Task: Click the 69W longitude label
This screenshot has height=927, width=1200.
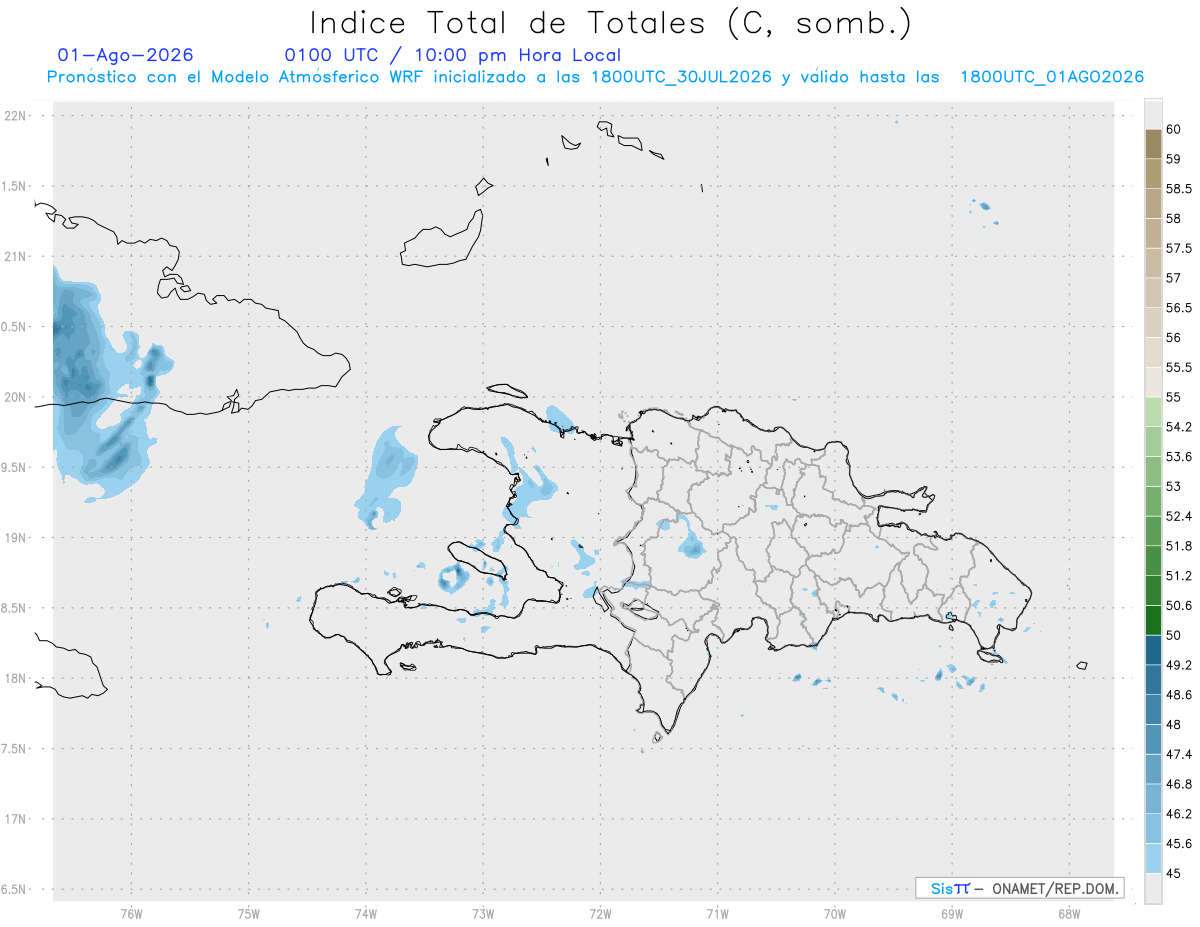Action: tap(952, 914)
